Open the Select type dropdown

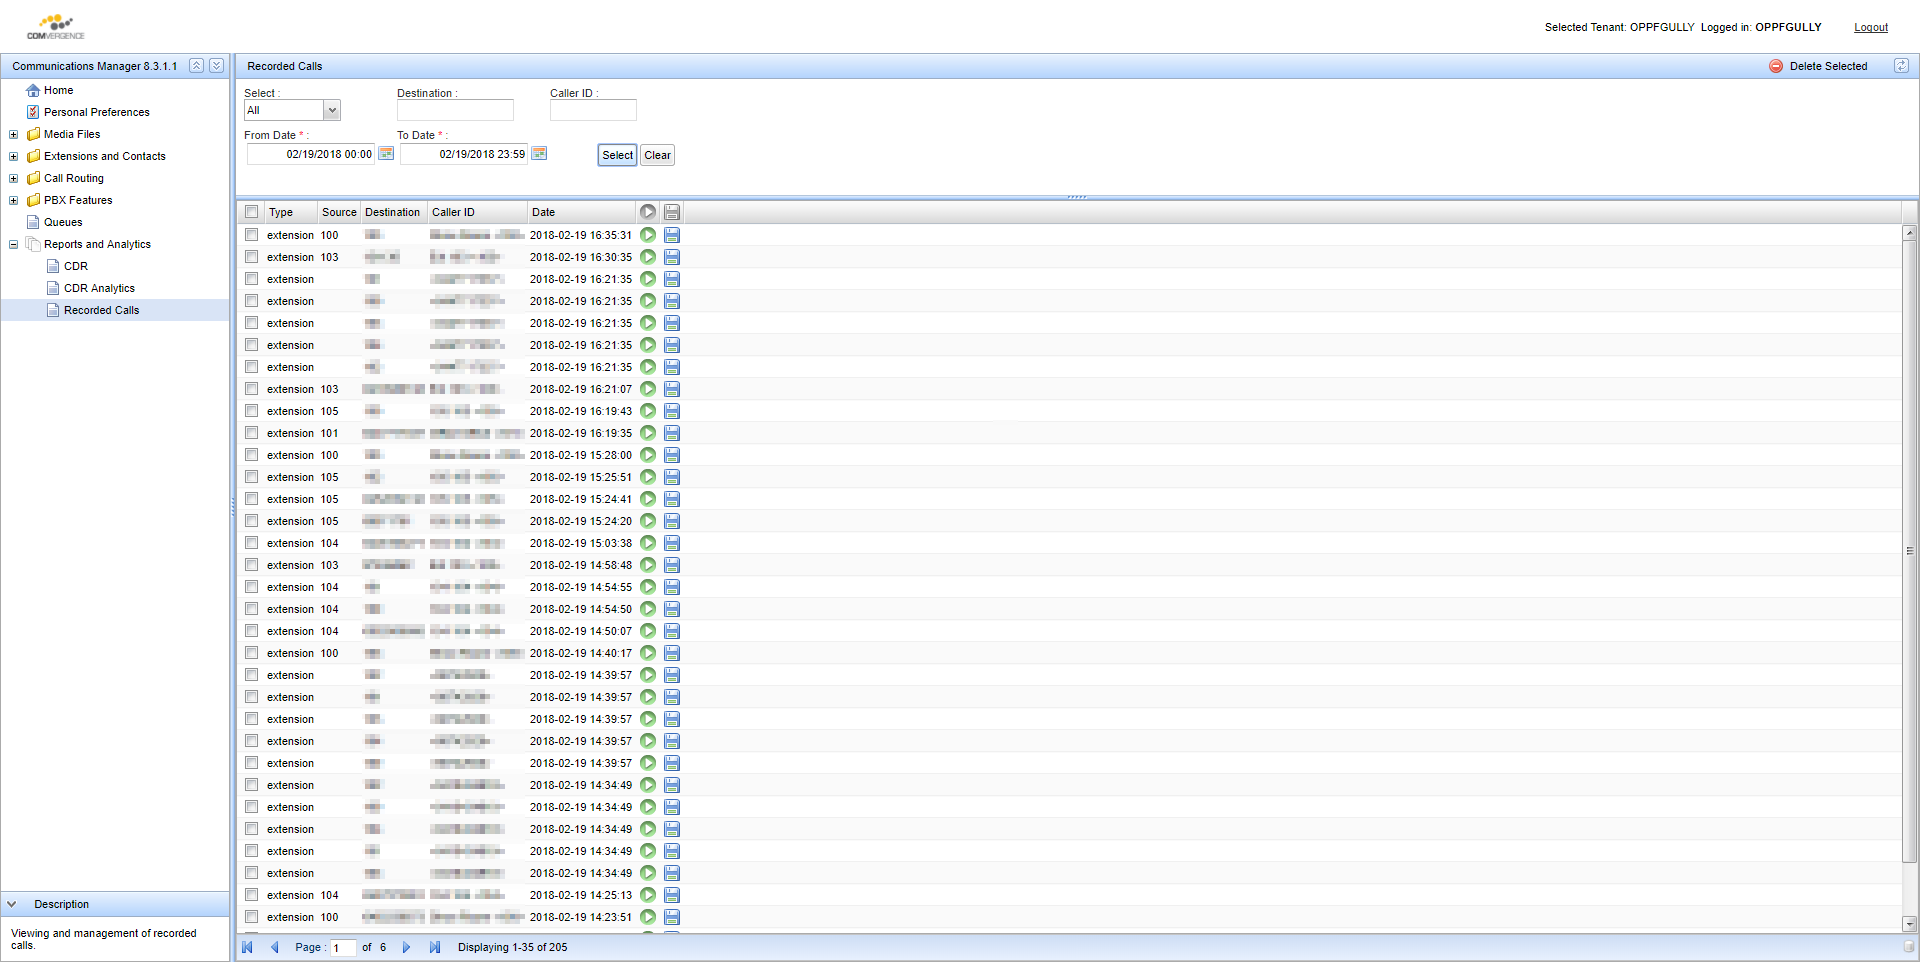(x=332, y=110)
